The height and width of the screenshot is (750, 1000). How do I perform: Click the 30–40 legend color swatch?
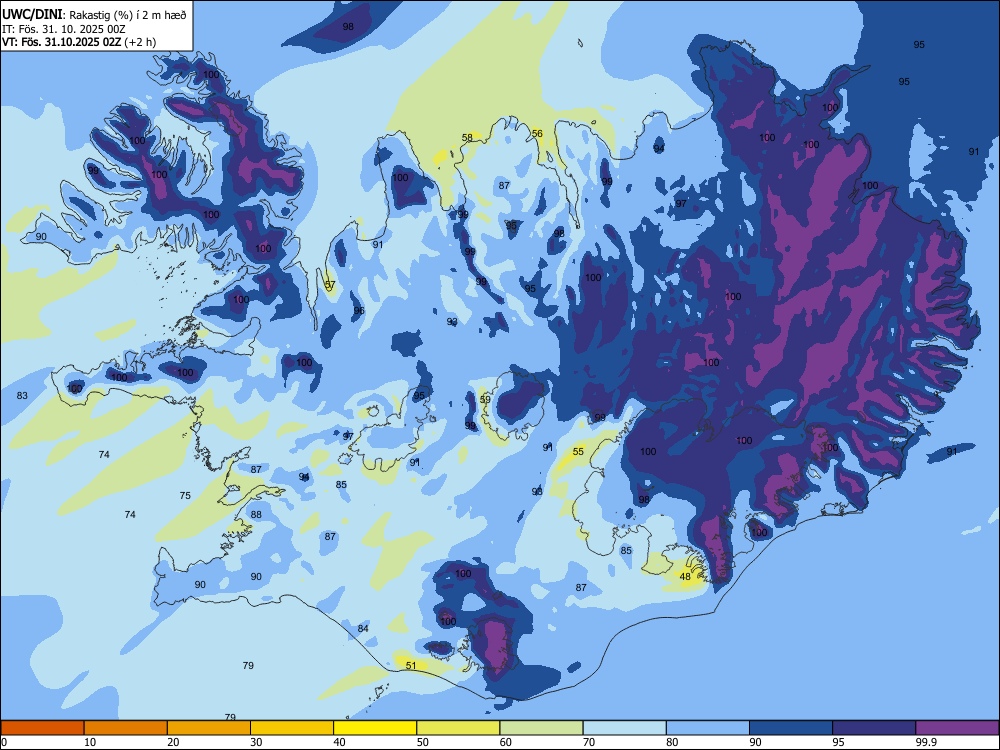[x=292, y=728]
